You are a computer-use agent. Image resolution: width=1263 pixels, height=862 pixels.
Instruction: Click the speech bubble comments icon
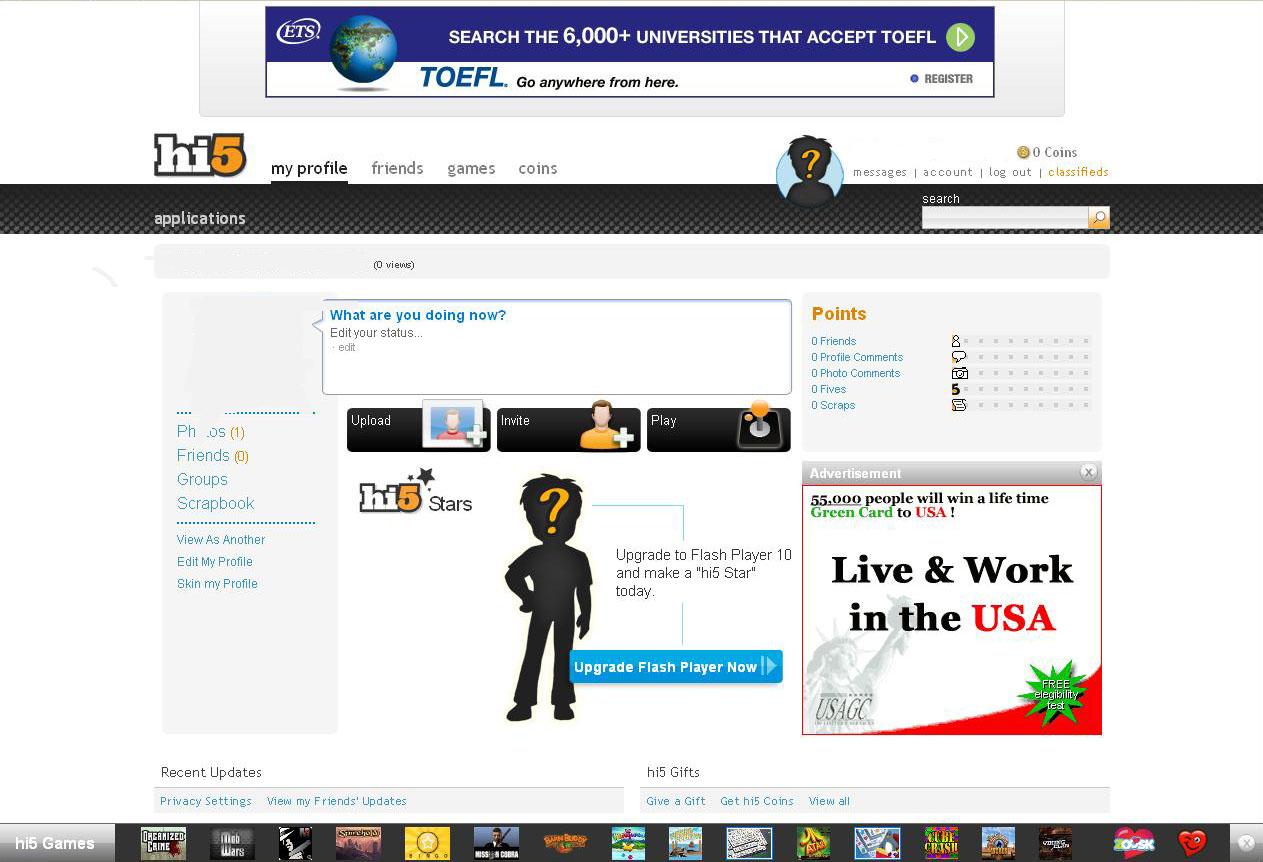tap(959, 357)
